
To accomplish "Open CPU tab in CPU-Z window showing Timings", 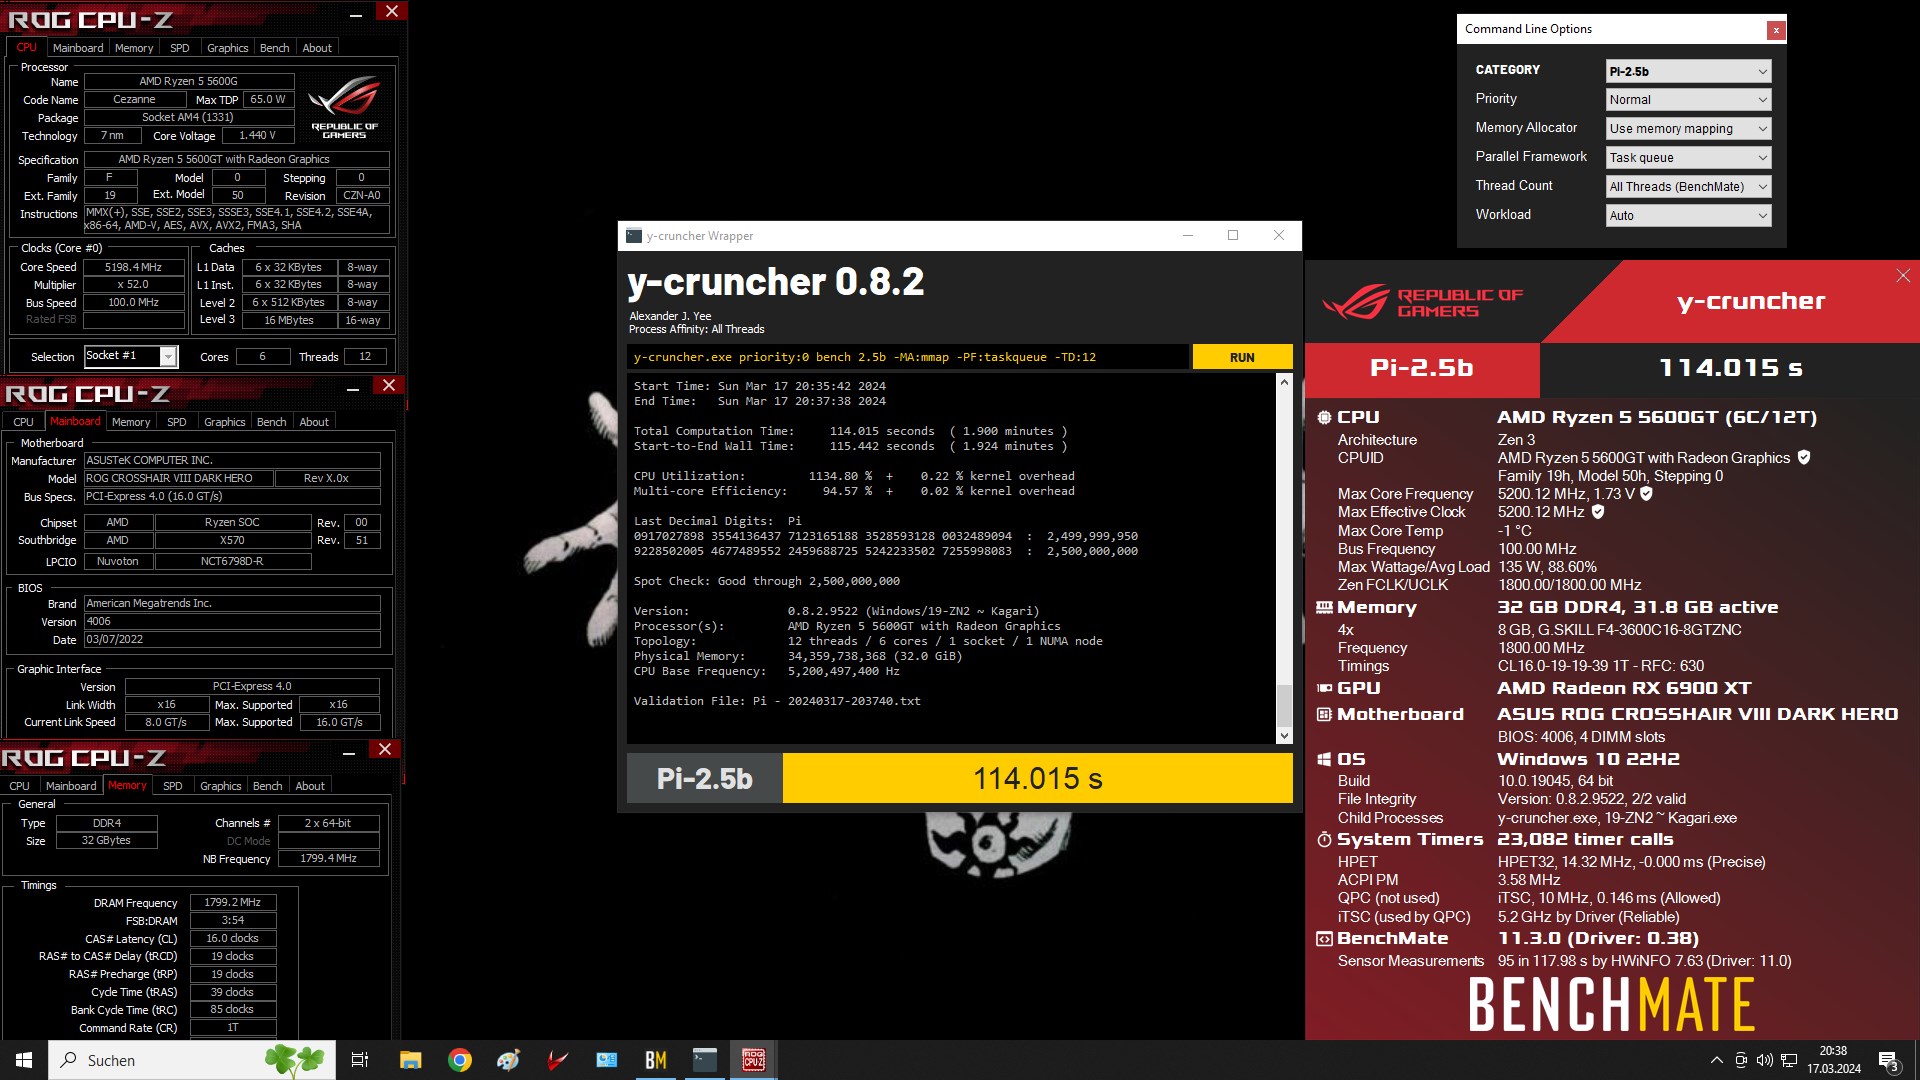I will [19, 786].
